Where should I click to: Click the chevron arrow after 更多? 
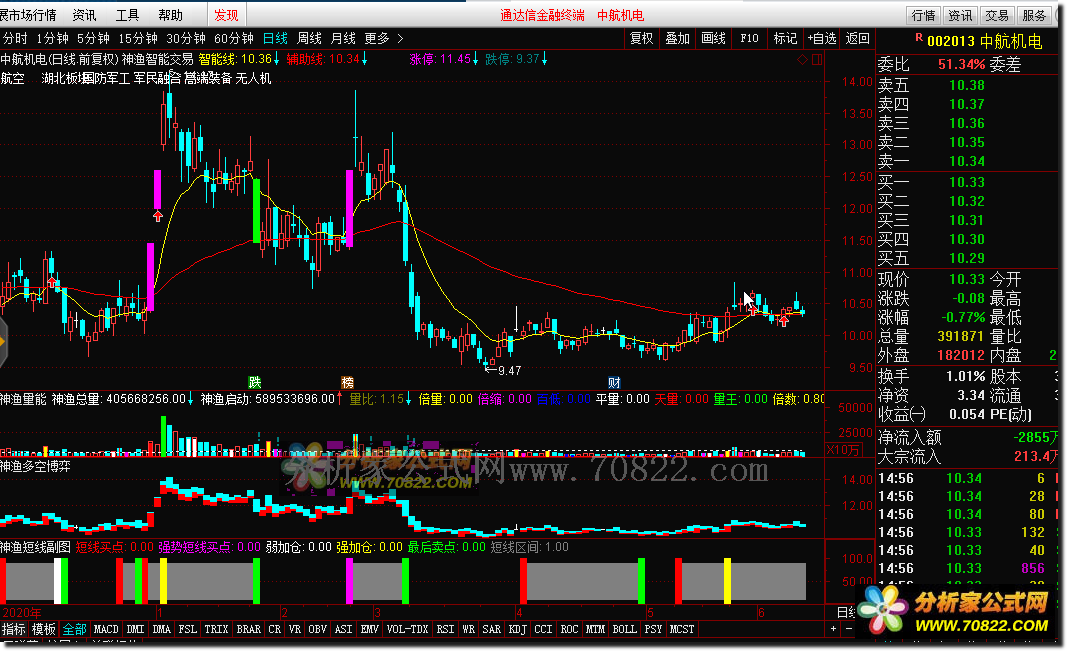[x=400, y=38]
